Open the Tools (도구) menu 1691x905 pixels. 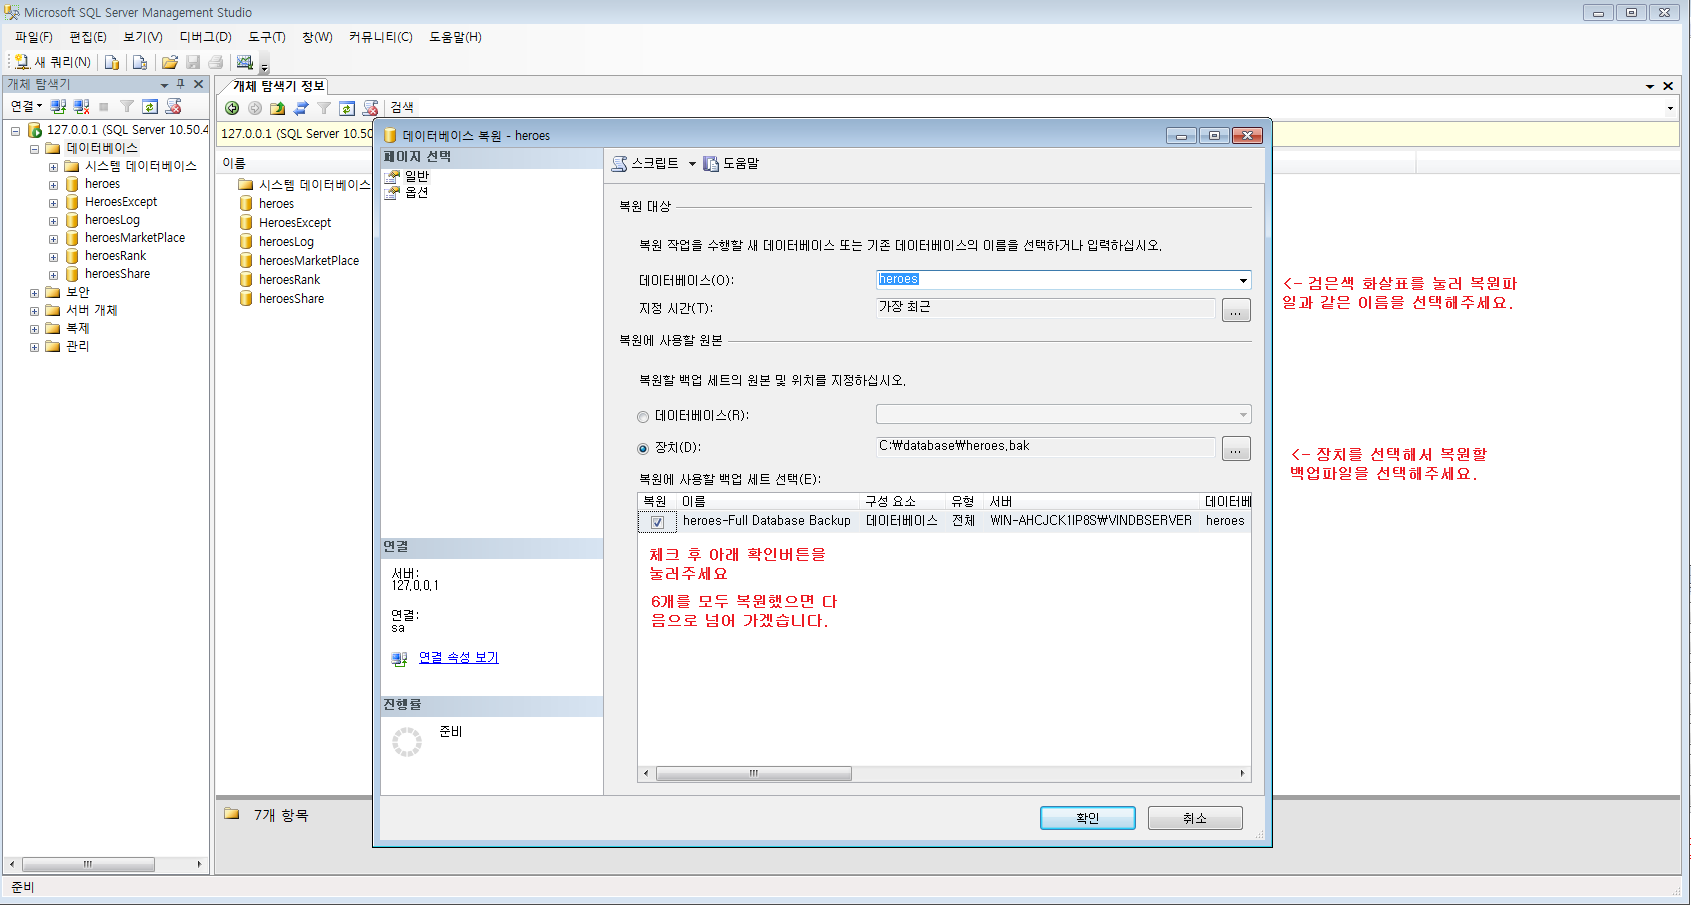click(267, 37)
